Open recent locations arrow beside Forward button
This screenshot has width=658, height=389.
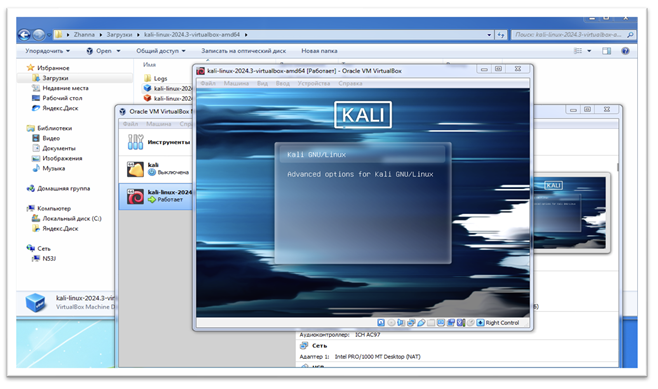point(50,35)
